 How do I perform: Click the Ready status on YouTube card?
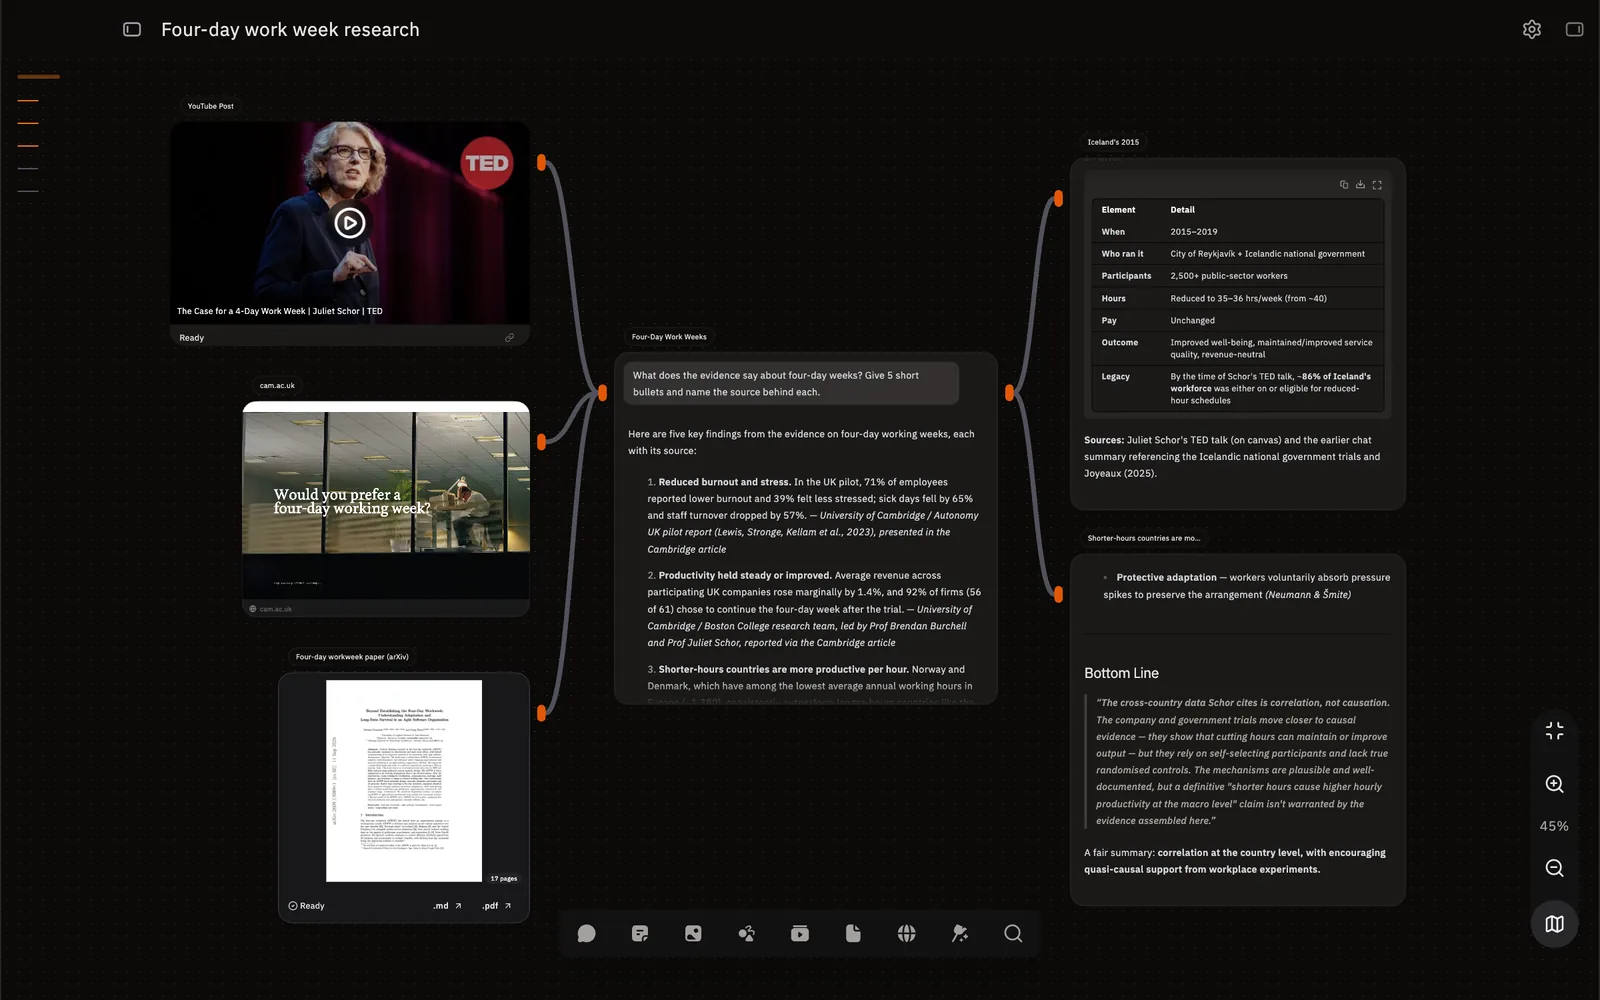click(191, 338)
